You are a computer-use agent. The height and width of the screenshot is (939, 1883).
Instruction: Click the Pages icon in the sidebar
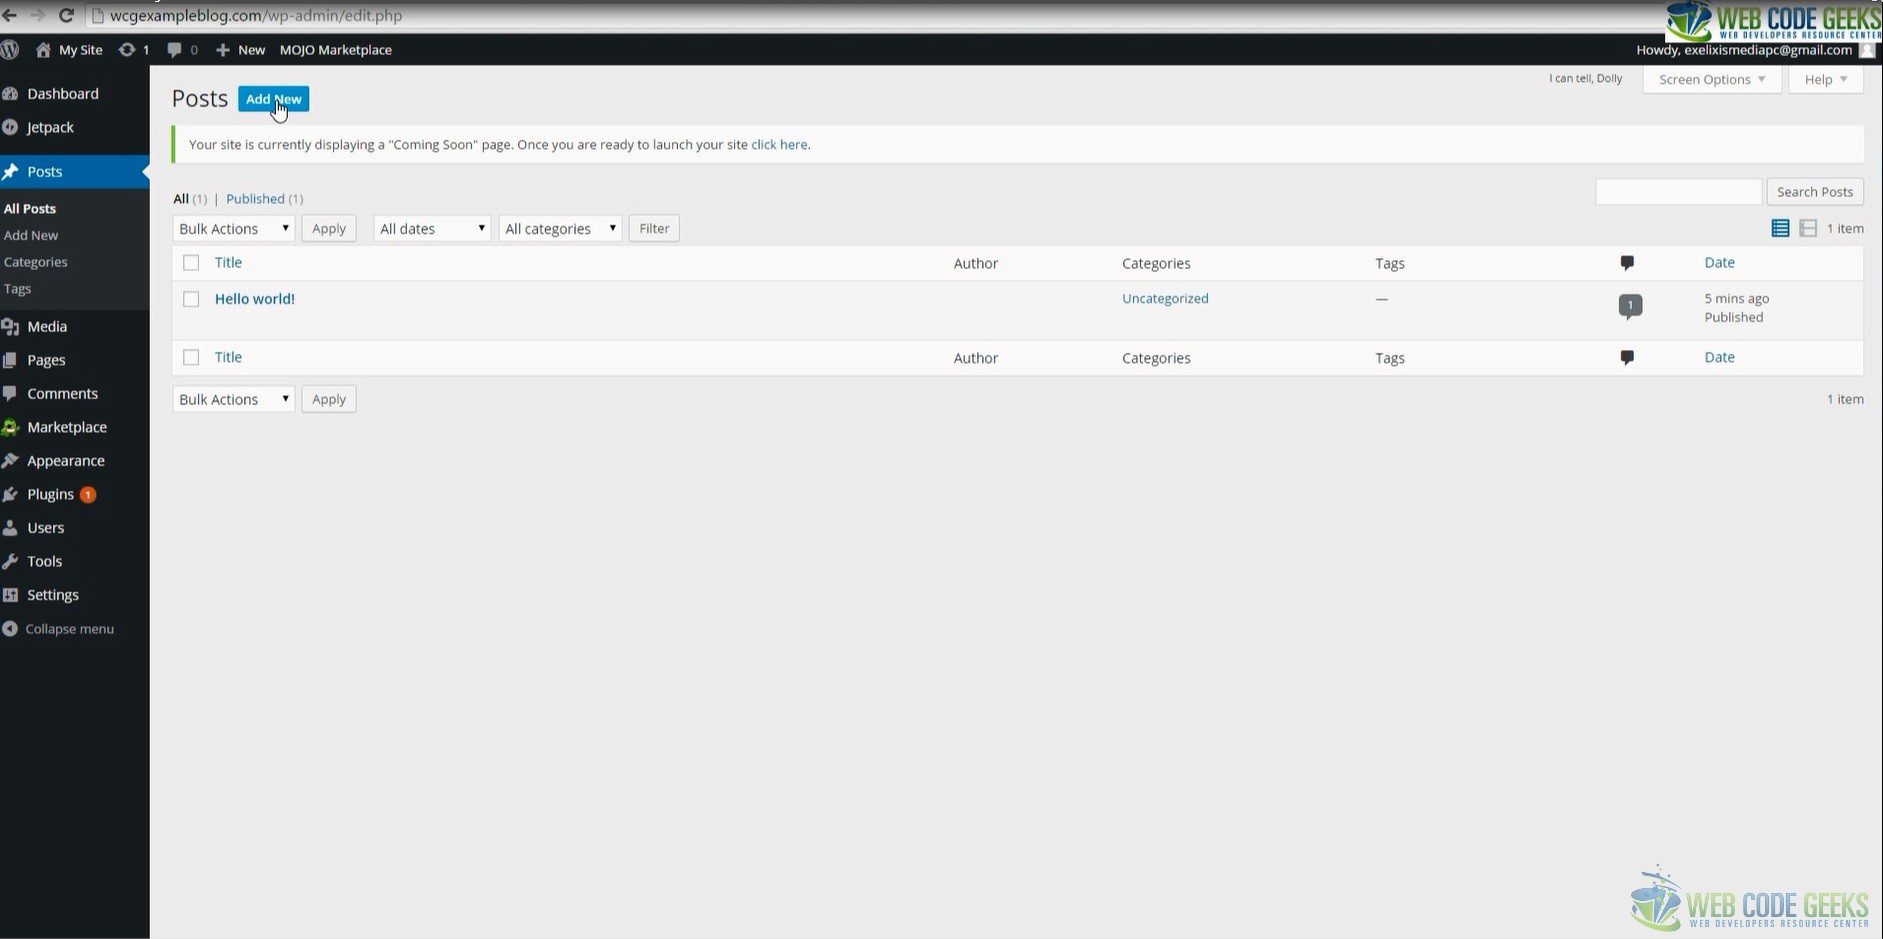[10, 360]
